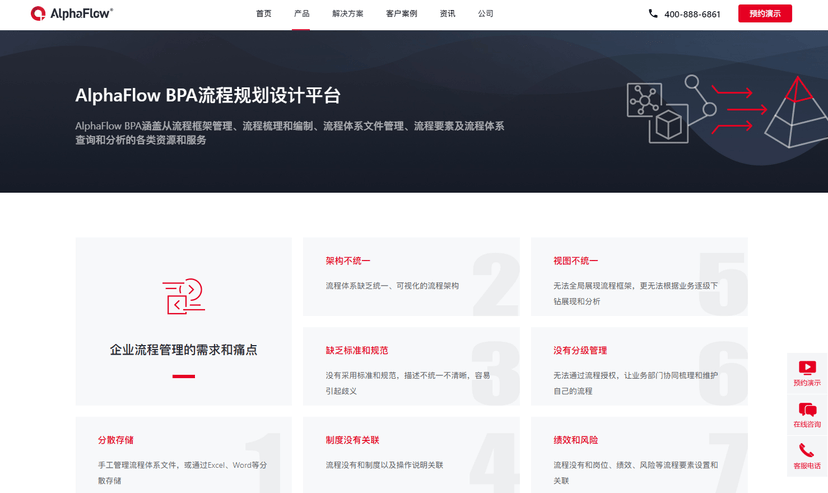Image resolution: width=828 pixels, height=493 pixels.
Task: Click the description starting 手工管理流程体系文件
Action: pos(182,473)
